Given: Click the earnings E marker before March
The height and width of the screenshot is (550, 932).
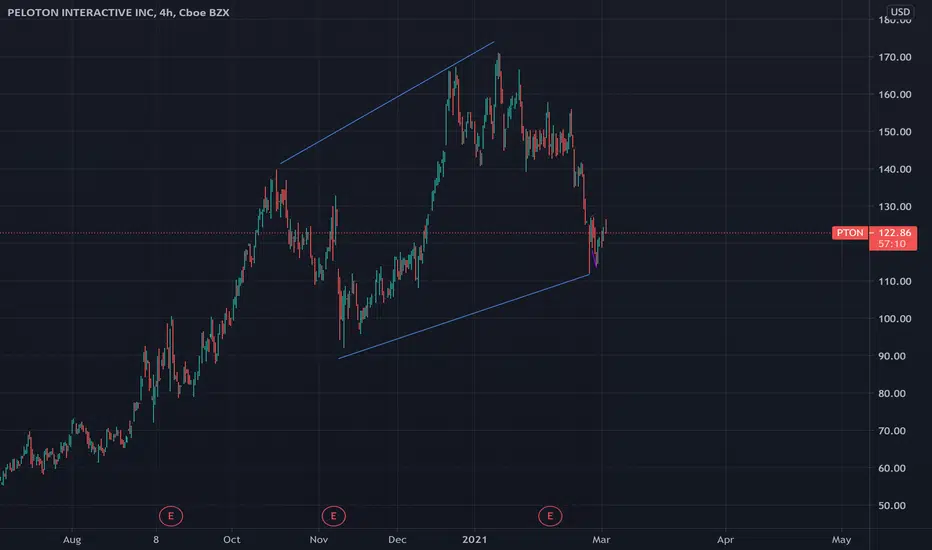Looking at the screenshot, I should 550,516.
